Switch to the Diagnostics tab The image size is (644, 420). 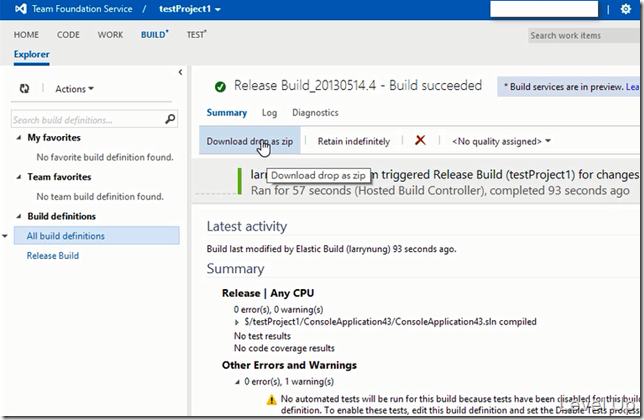point(315,112)
